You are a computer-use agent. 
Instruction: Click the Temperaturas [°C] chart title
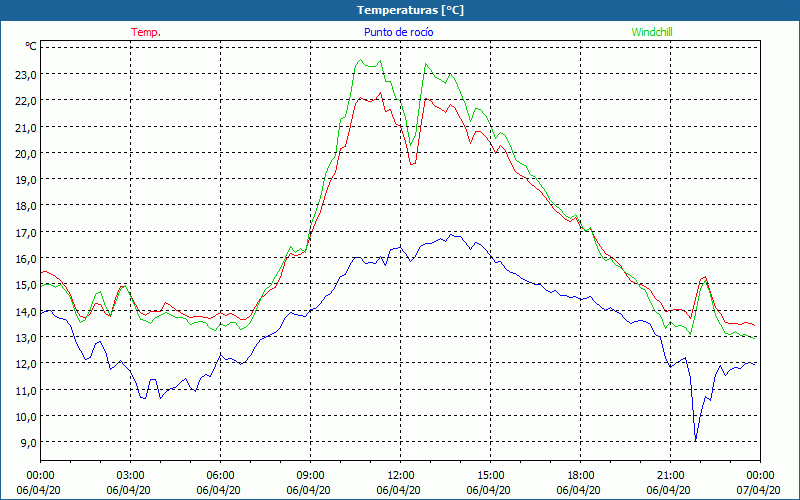411,10
